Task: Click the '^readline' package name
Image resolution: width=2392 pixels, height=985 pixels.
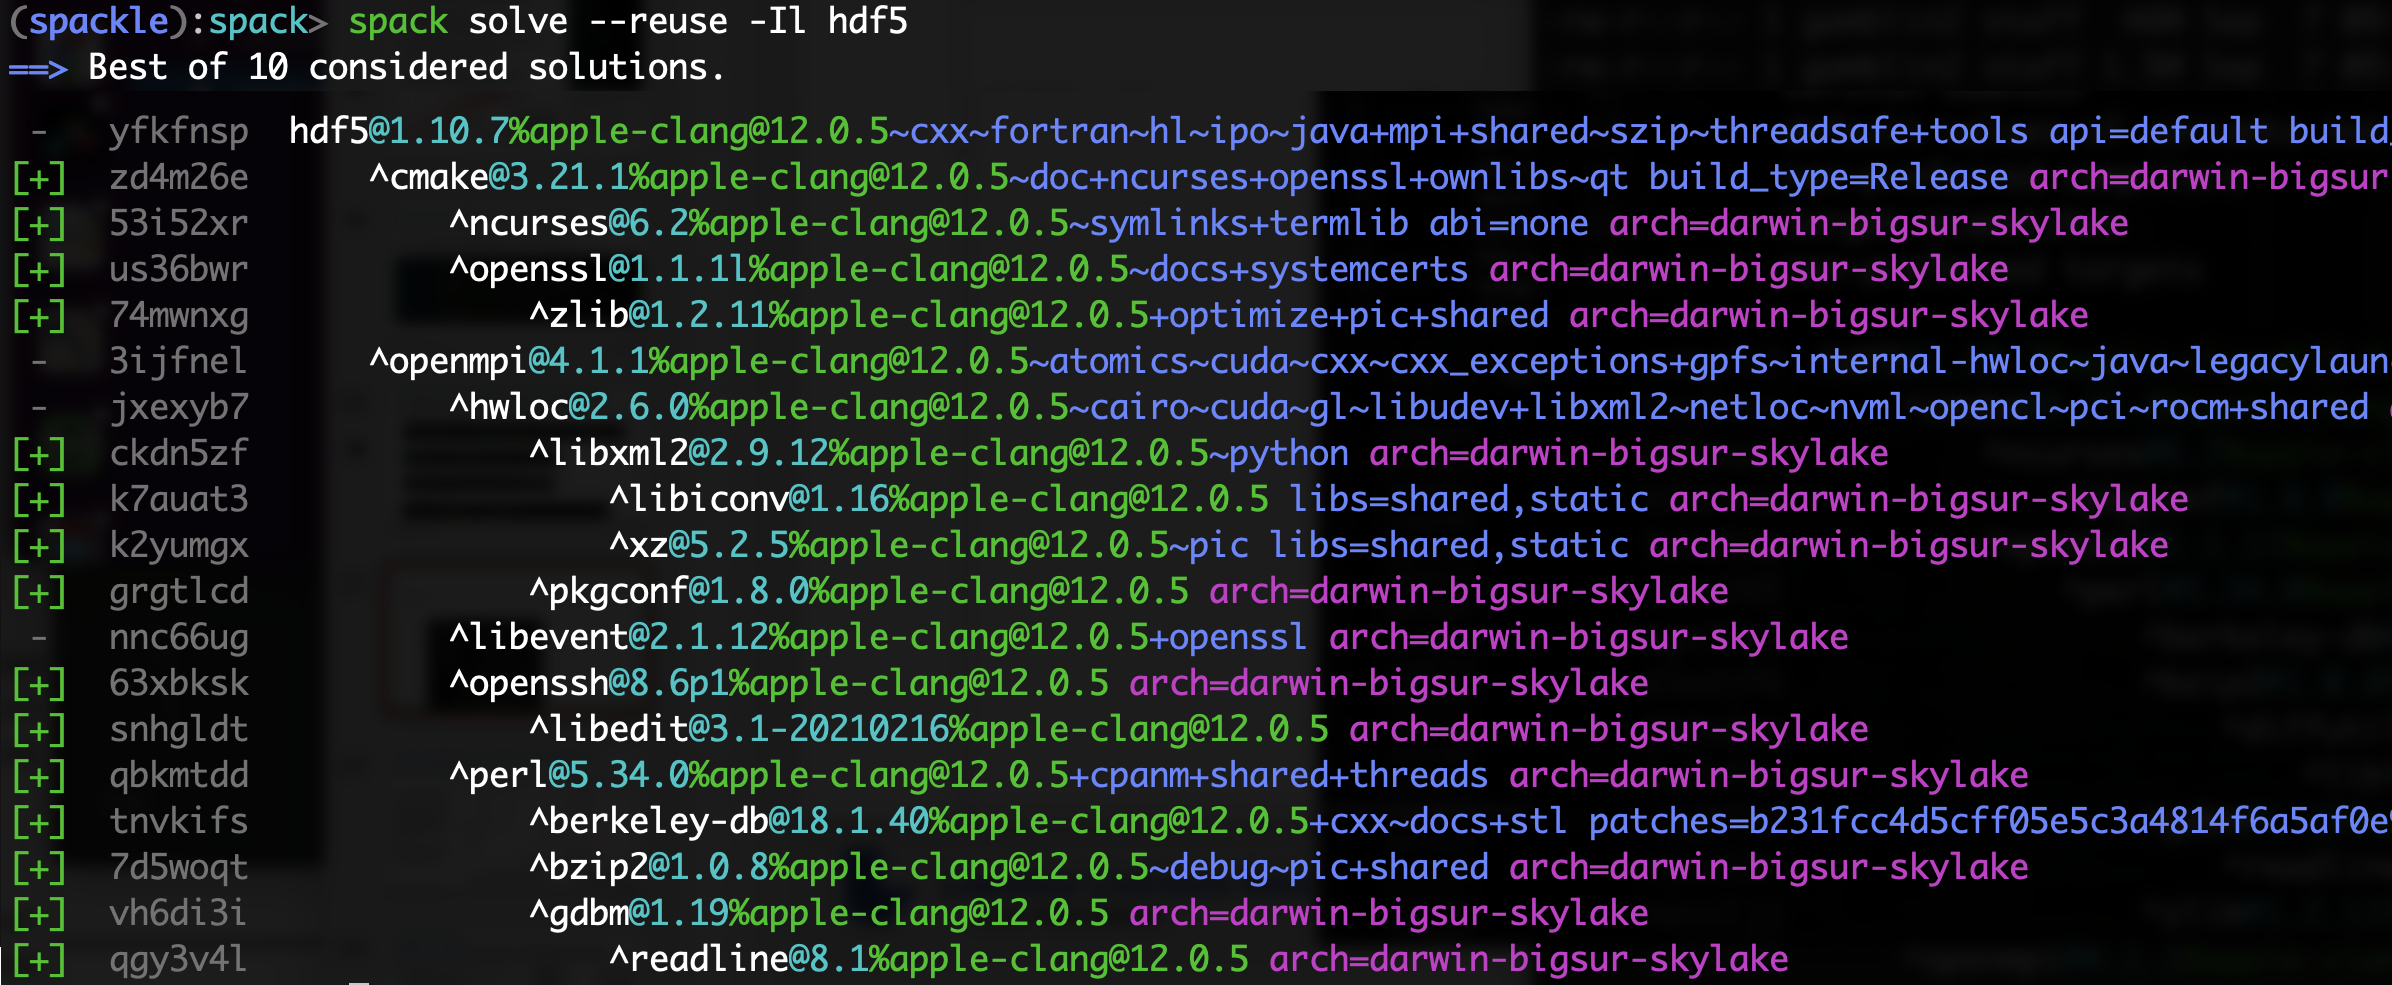Action: pyautogui.click(x=698, y=959)
